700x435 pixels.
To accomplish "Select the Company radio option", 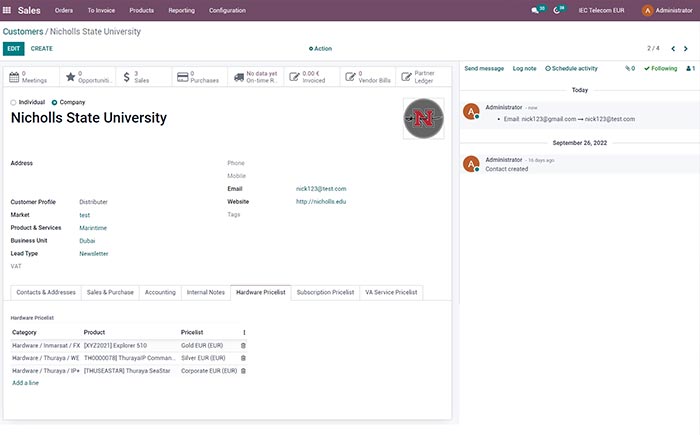I will 54,102.
